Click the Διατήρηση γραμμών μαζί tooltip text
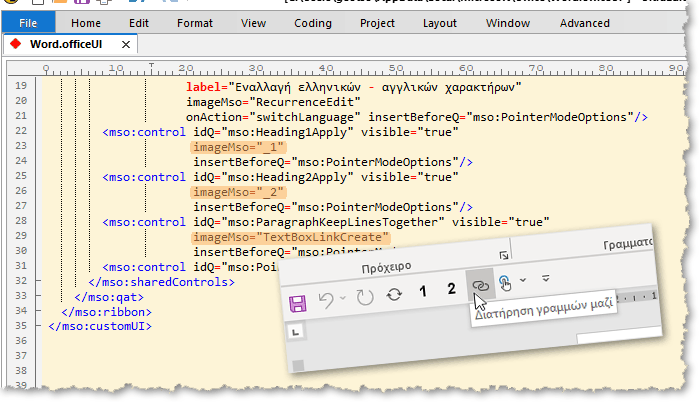Viewport: 699px width, 402px height. pos(544,308)
